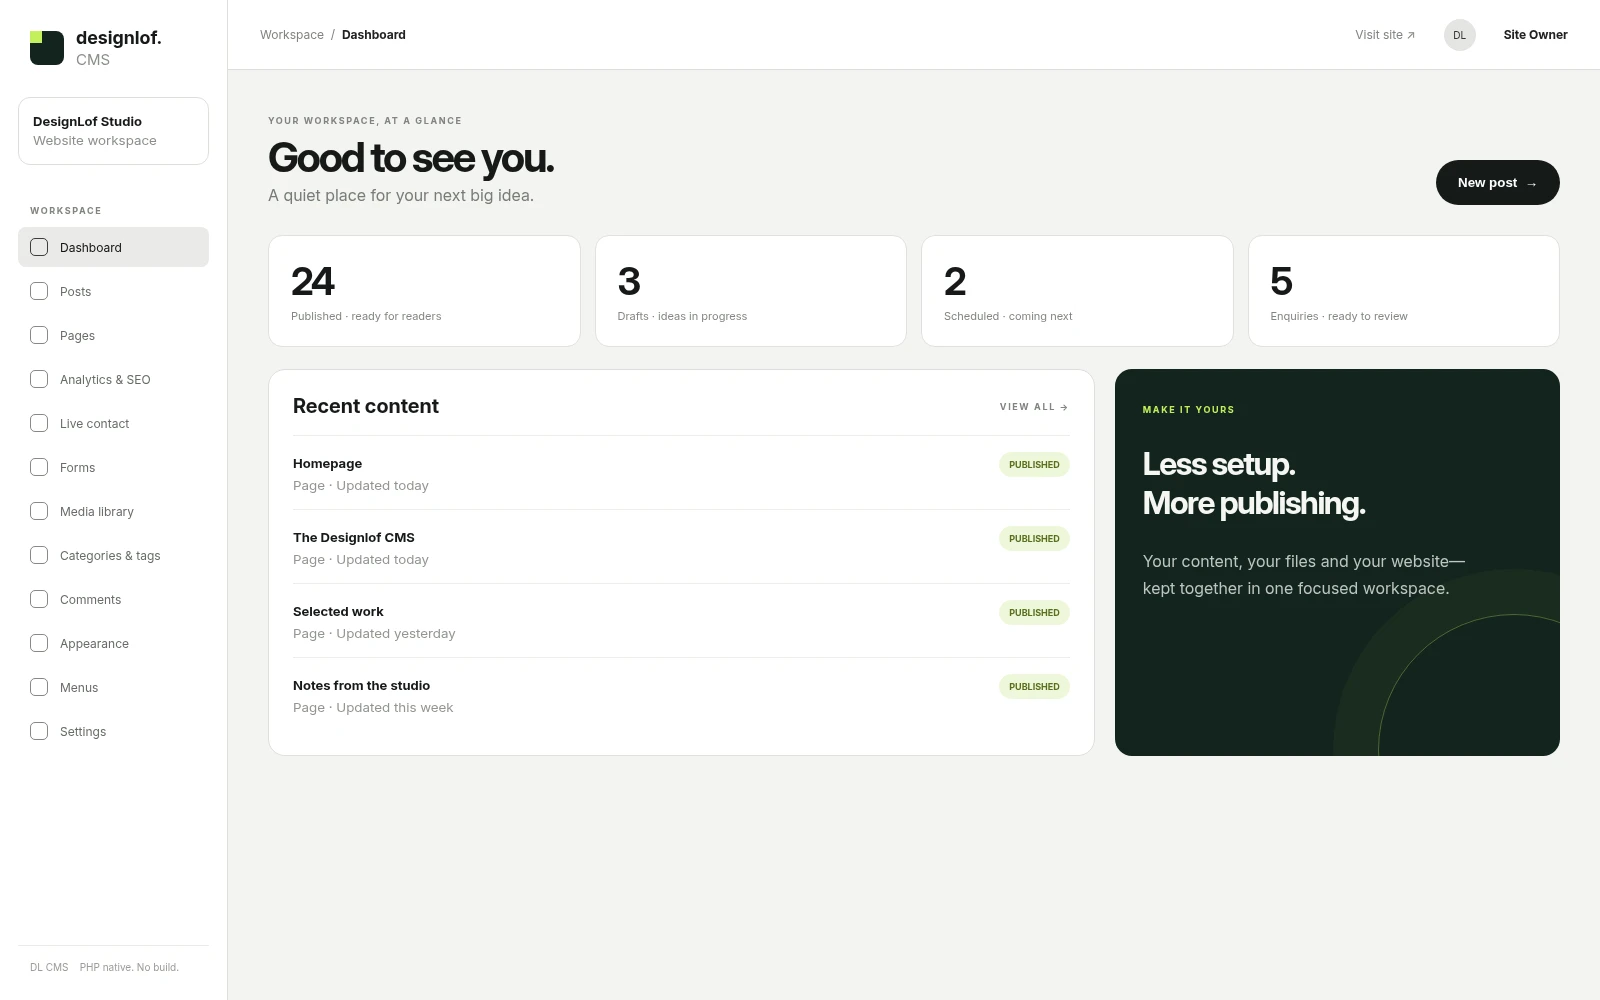Screen dimensions: 1600x1000
Task: Open the Homepage content row
Action: click(x=681, y=473)
